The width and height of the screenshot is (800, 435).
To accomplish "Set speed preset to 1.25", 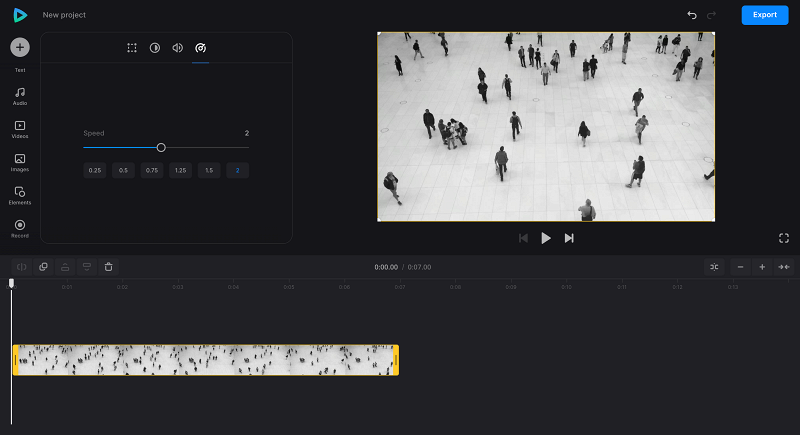I will [181, 170].
